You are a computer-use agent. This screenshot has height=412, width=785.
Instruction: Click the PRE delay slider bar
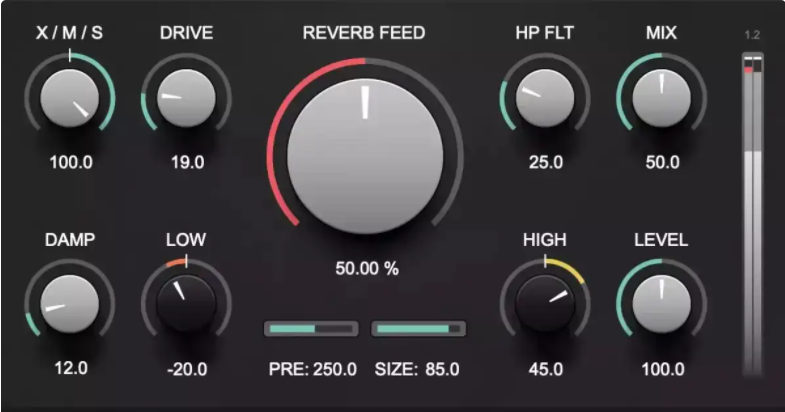(x=311, y=328)
